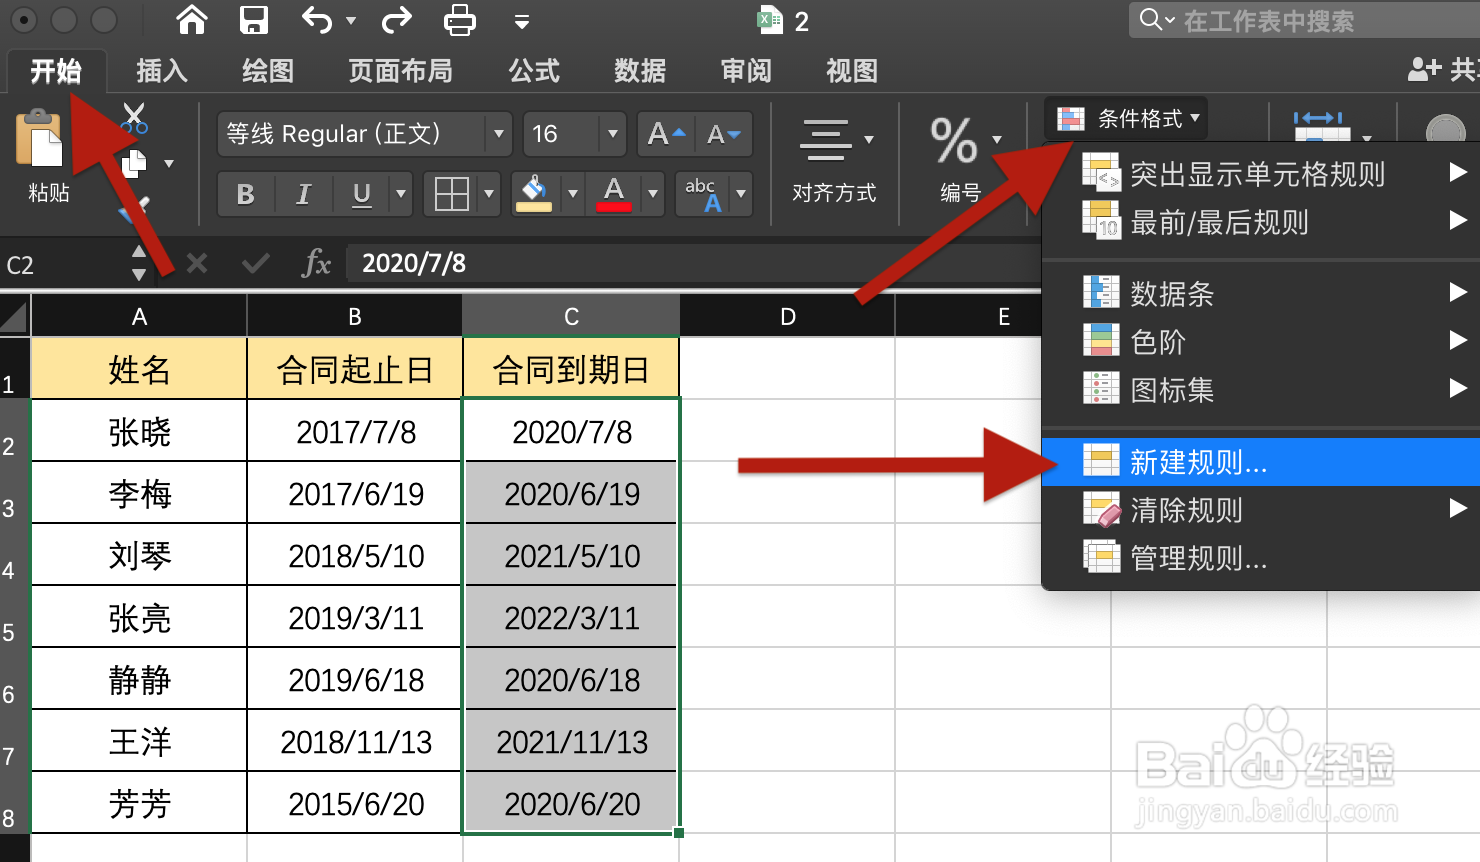The image size is (1480, 862).
Task: Open undo history dropdown arrow
Action: coord(350,21)
